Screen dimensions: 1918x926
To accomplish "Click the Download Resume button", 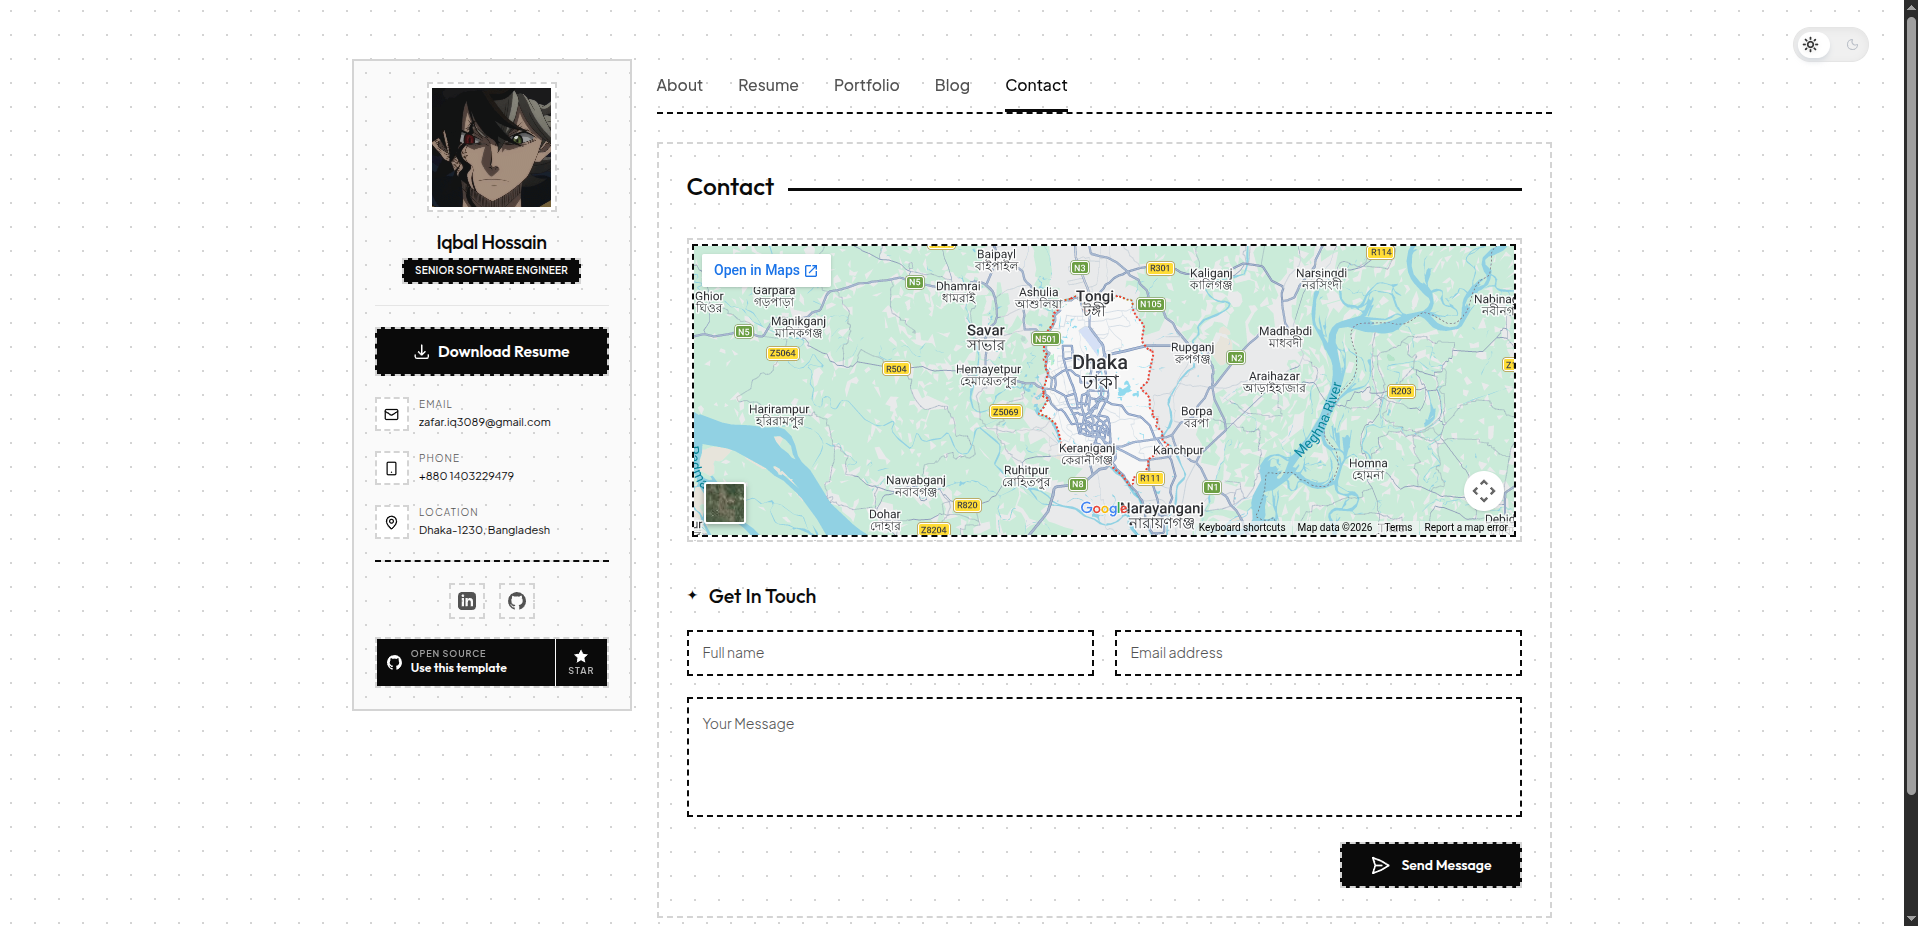I will coord(492,352).
